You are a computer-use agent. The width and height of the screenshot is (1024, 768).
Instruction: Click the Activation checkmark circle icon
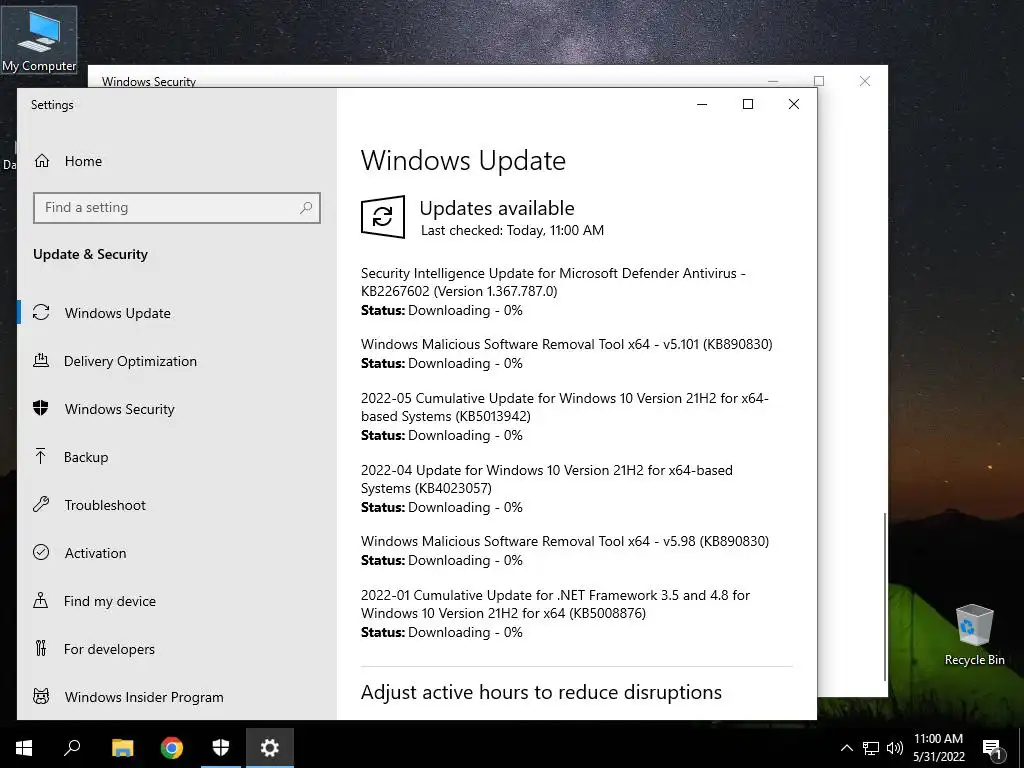(x=41, y=552)
